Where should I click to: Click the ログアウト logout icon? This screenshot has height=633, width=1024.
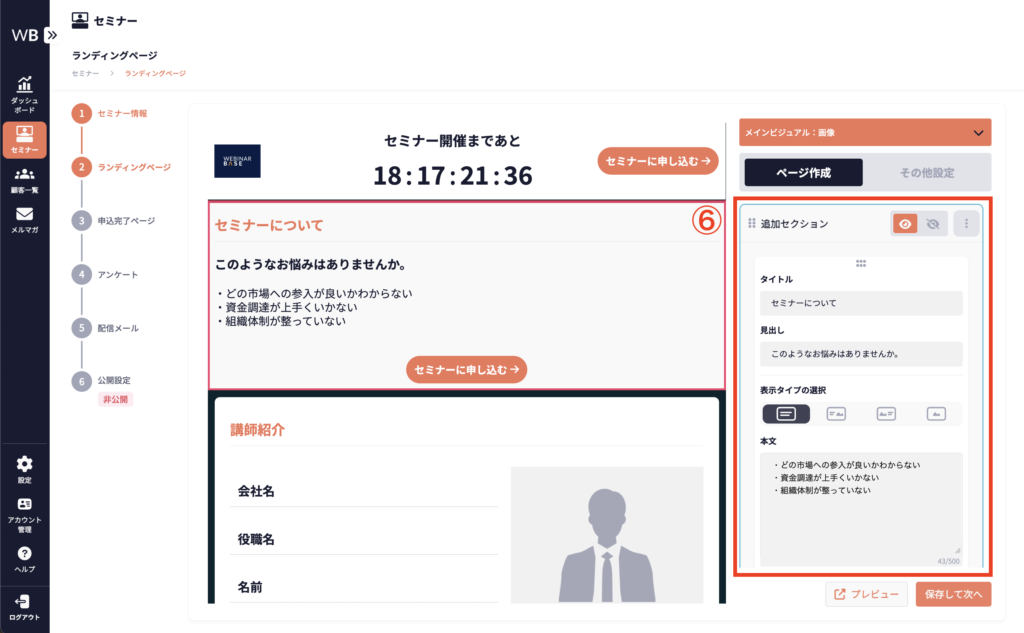tap(24, 605)
